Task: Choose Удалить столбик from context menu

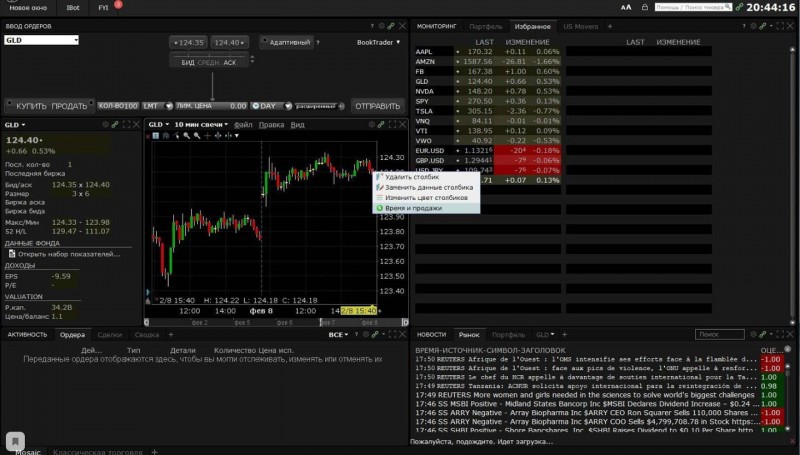Action: point(426,177)
